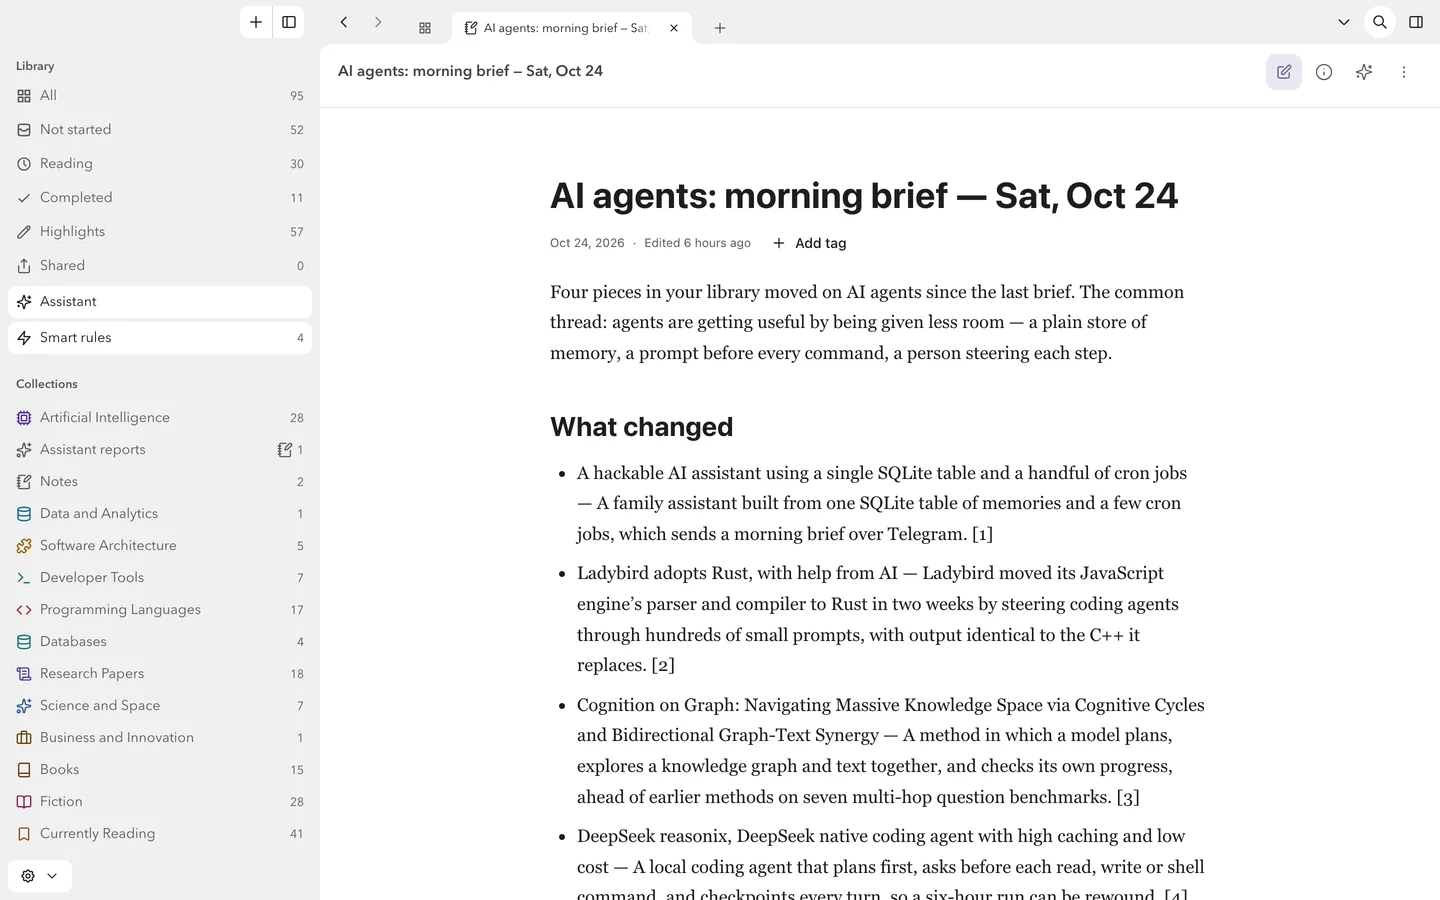This screenshot has width=1440, height=900.
Task: Go back with the left arrow
Action: point(344,22)
